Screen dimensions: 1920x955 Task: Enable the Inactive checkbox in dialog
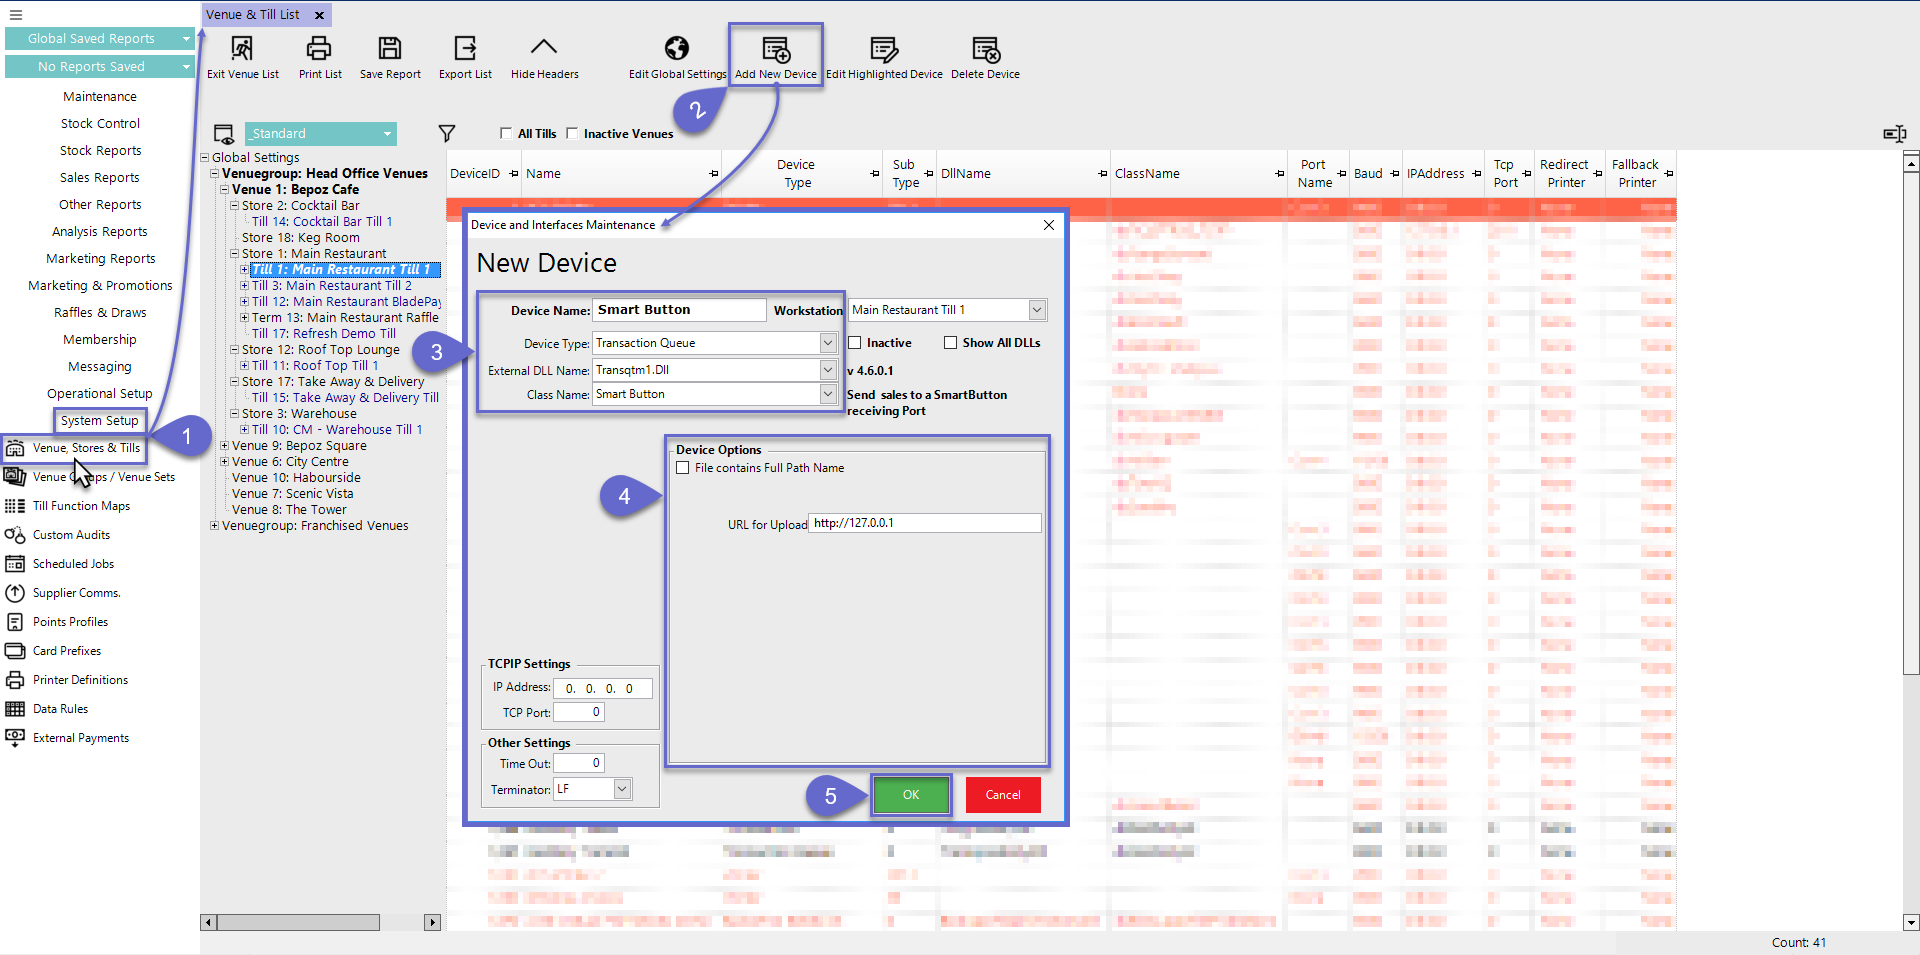coord(855,343)
